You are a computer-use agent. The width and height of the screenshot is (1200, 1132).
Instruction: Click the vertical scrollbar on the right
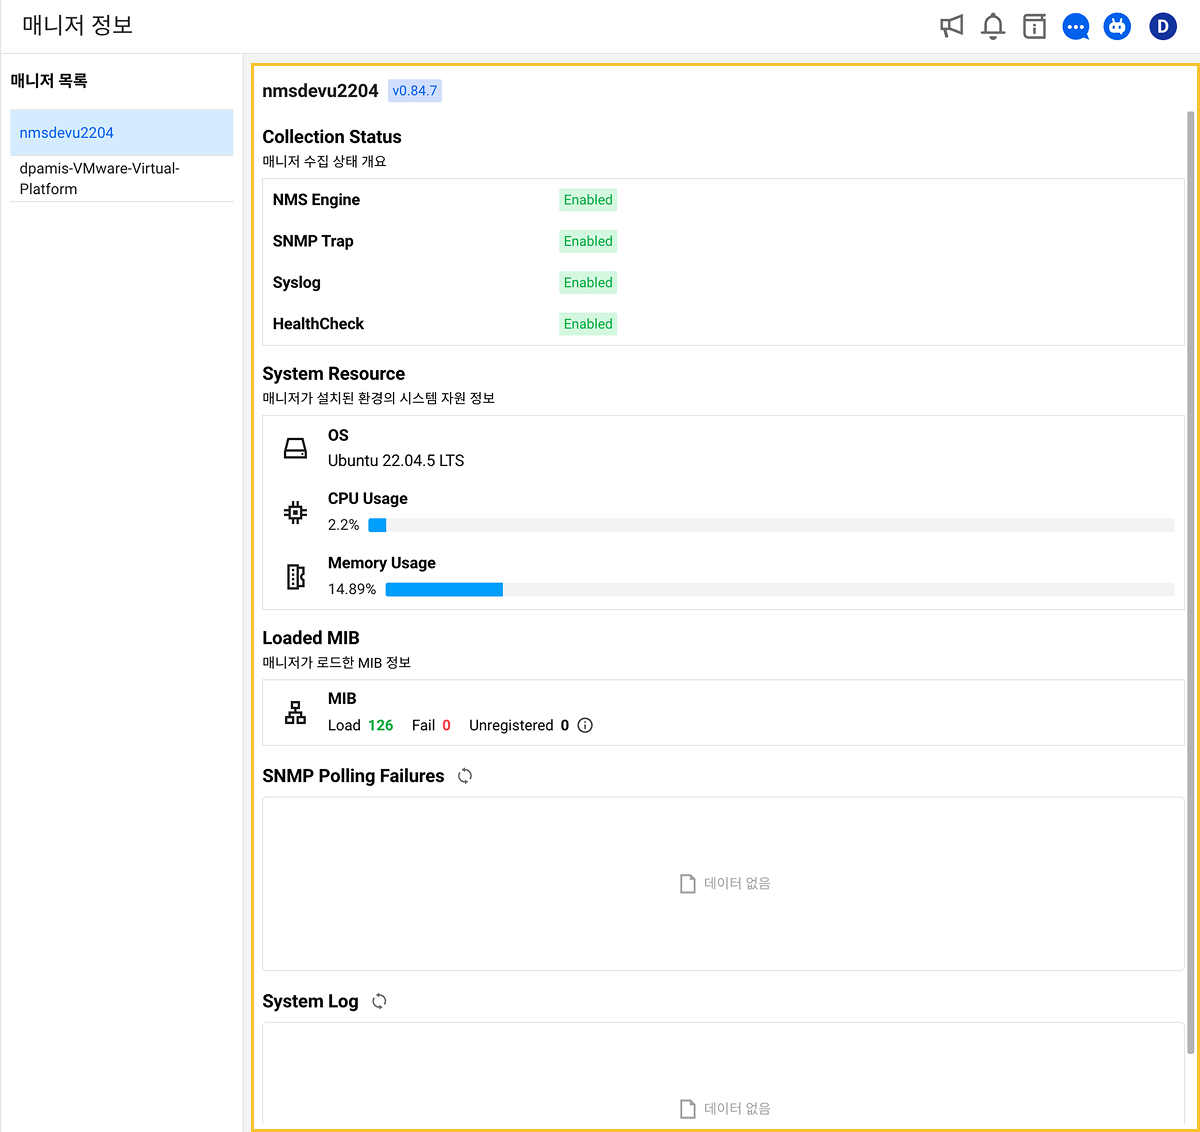(1190, 580)
